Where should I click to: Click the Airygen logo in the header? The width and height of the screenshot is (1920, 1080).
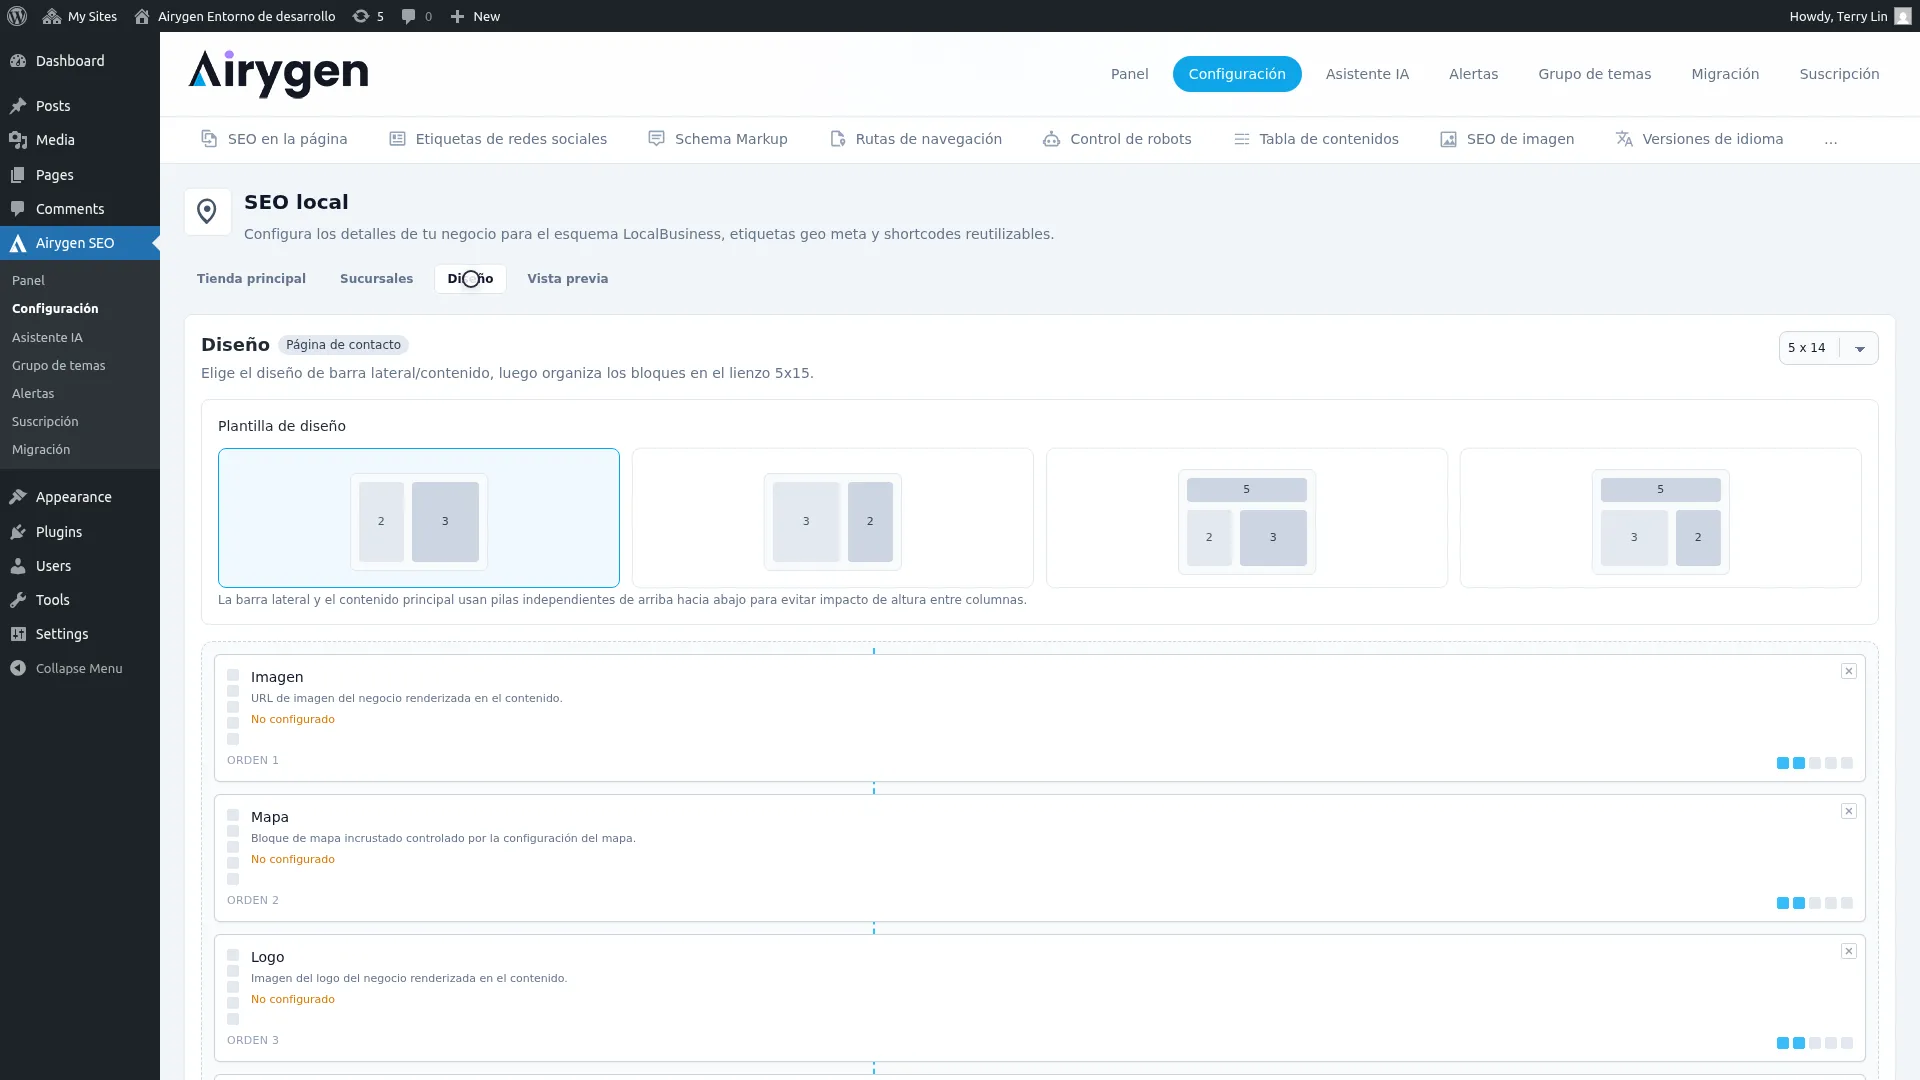coord(278,74)
